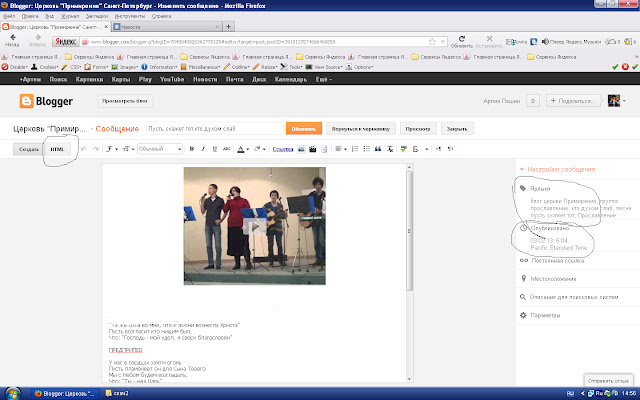
Task: Expand the Ещё menu in Google bar
Action: 323,79
